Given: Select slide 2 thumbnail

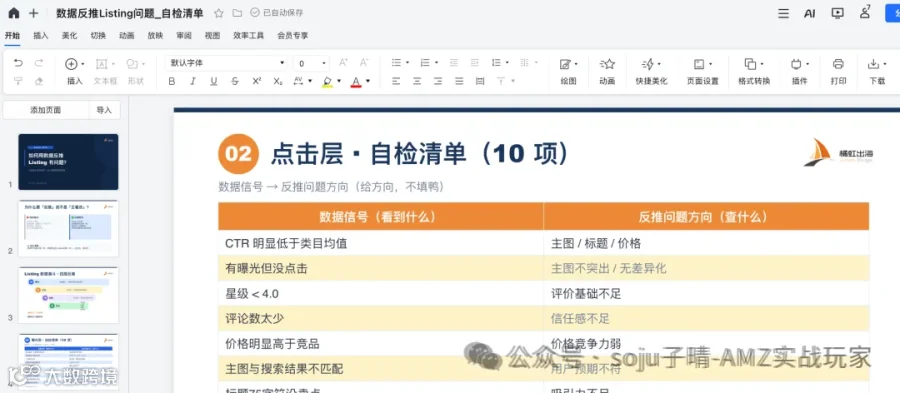Looking at the screenshot, I should (68, 228).
